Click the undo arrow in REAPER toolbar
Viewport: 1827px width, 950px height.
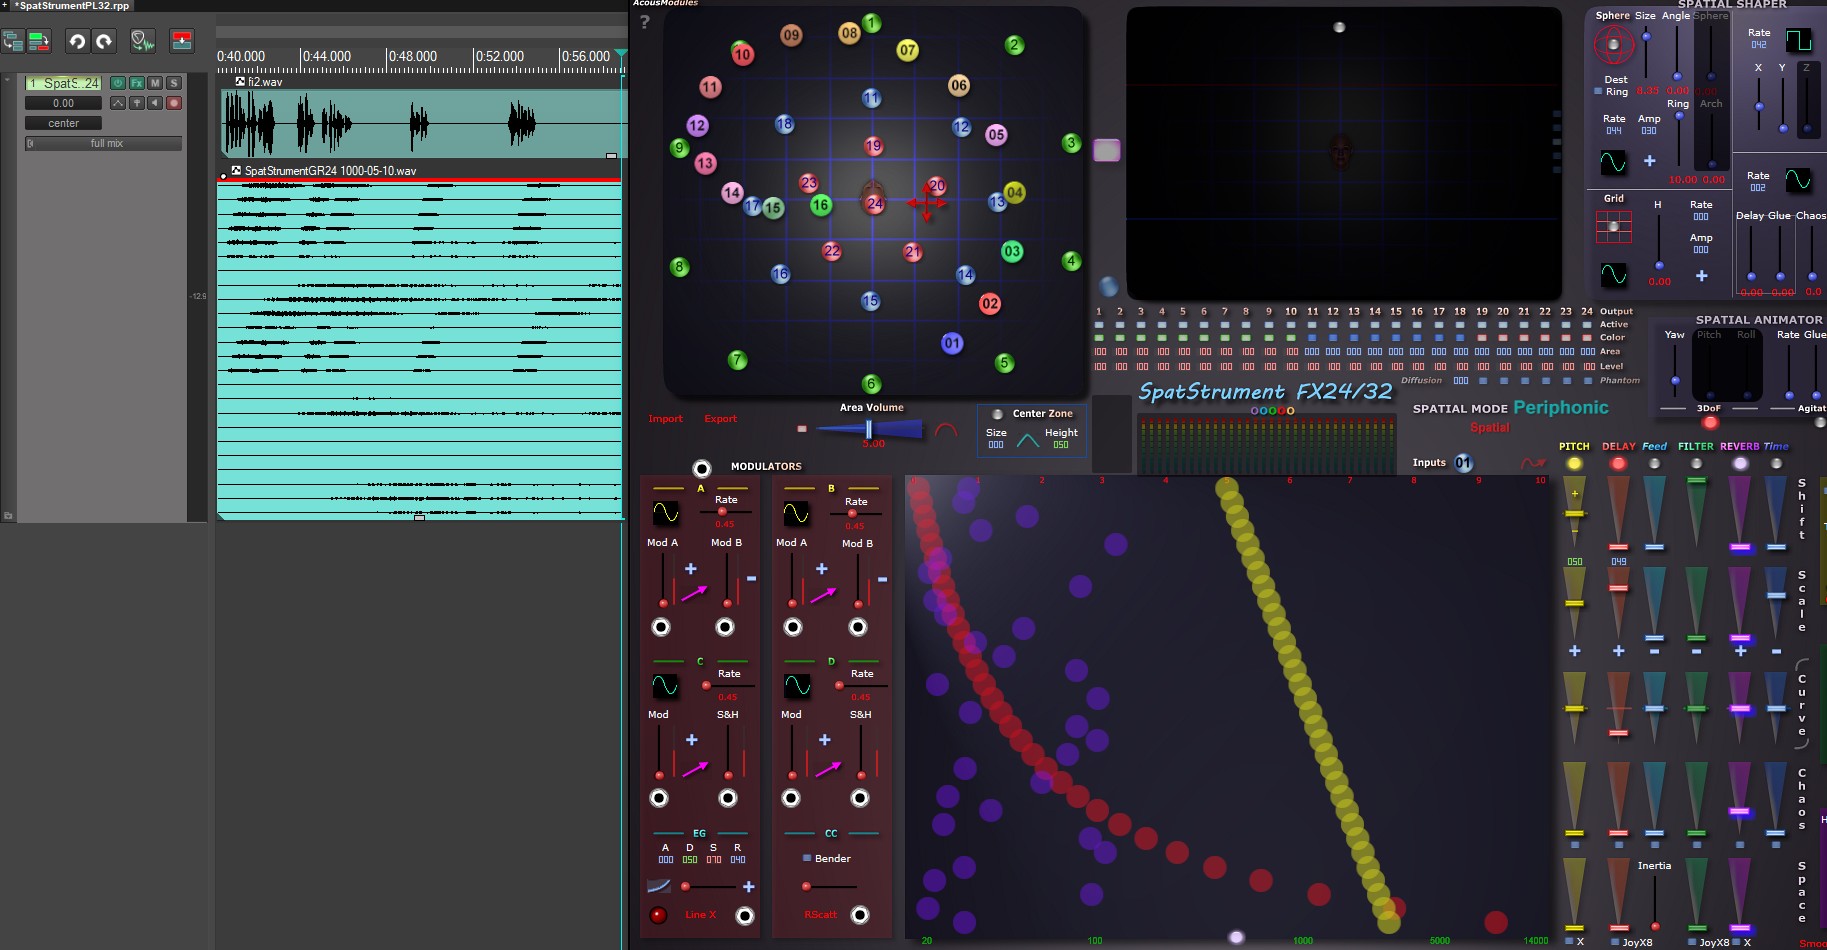coord(77,41)
